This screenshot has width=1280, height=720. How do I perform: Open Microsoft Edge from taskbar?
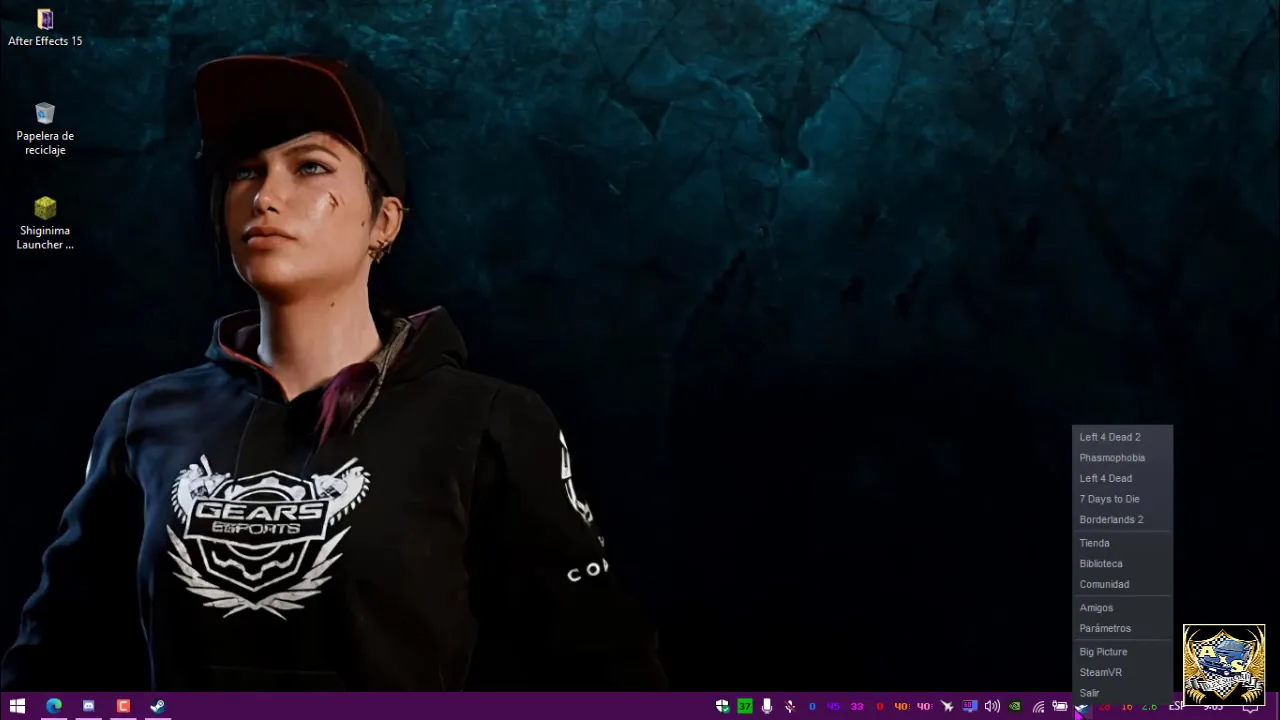[54, 706]
